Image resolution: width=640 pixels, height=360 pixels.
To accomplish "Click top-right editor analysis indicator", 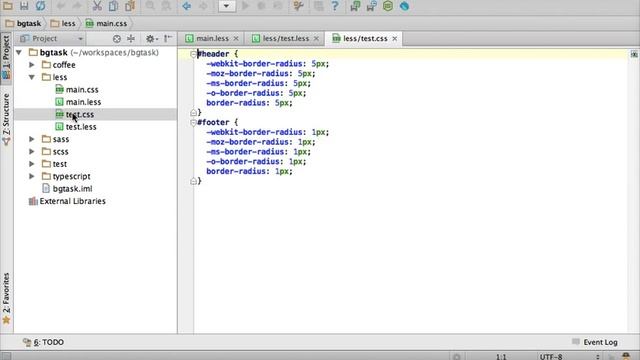I will 634,54.
